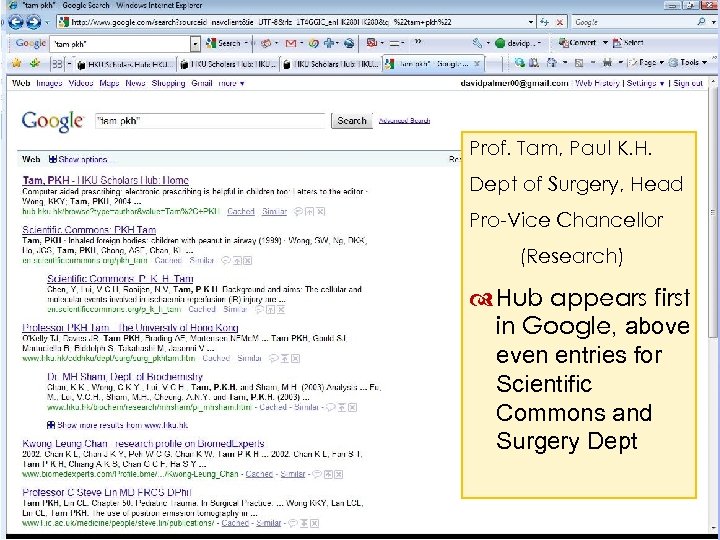
Task: Open the 'Scientific Commons: PKH Tam' result
Action: click(x=89, y=230)
